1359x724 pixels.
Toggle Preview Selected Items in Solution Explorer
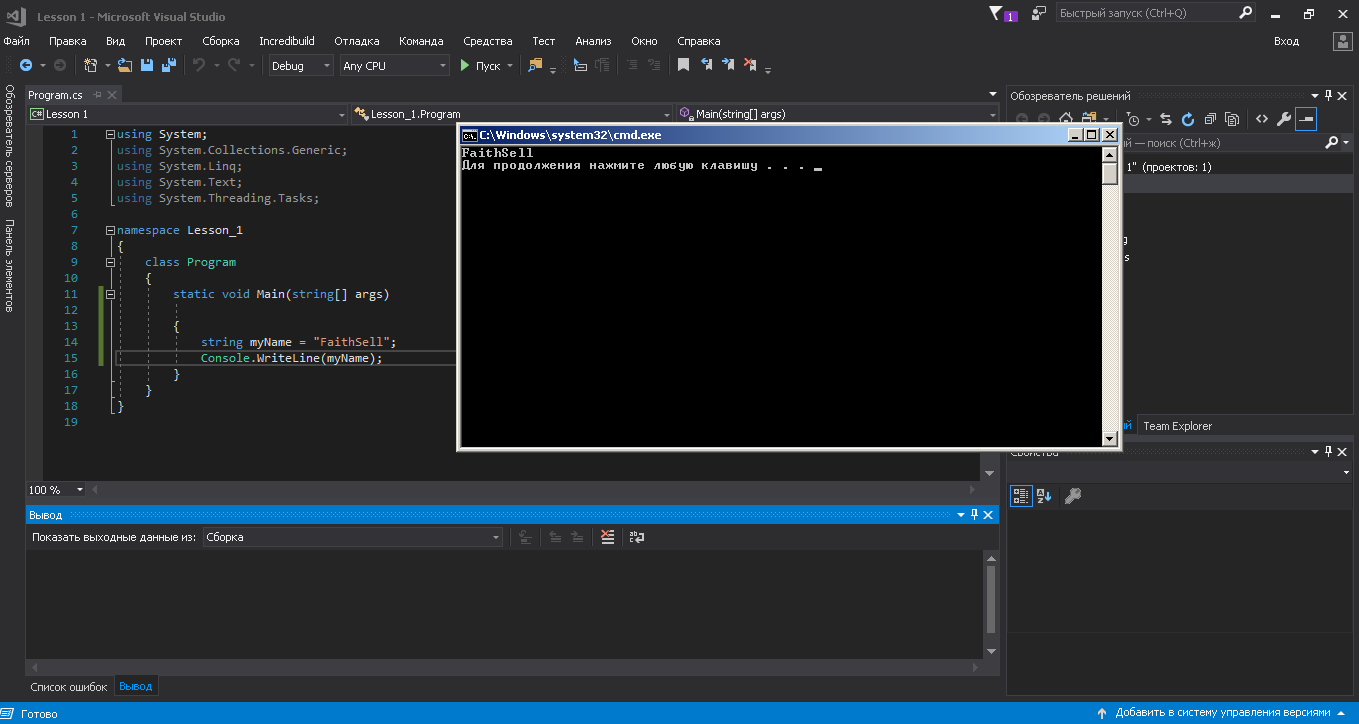tap(1306, 119)
